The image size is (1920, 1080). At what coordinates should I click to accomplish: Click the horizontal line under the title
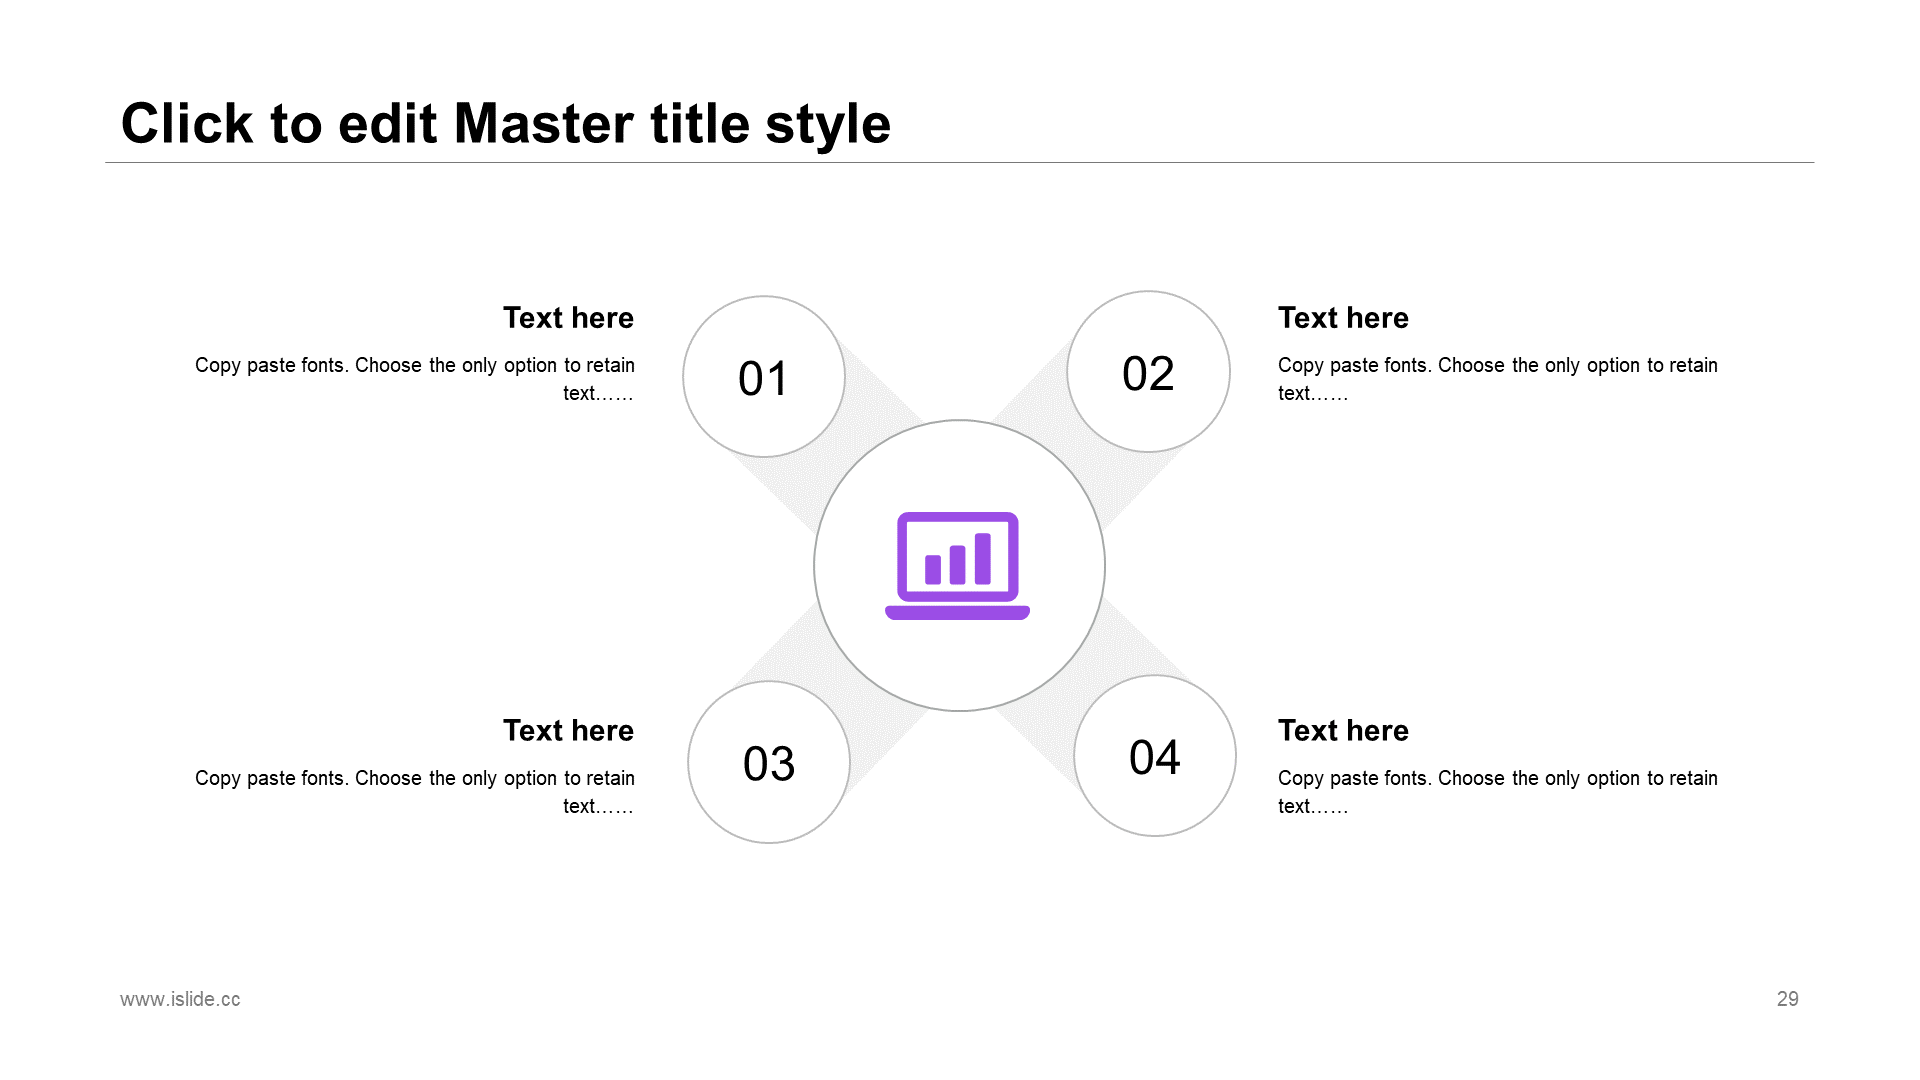pos(960,162)
